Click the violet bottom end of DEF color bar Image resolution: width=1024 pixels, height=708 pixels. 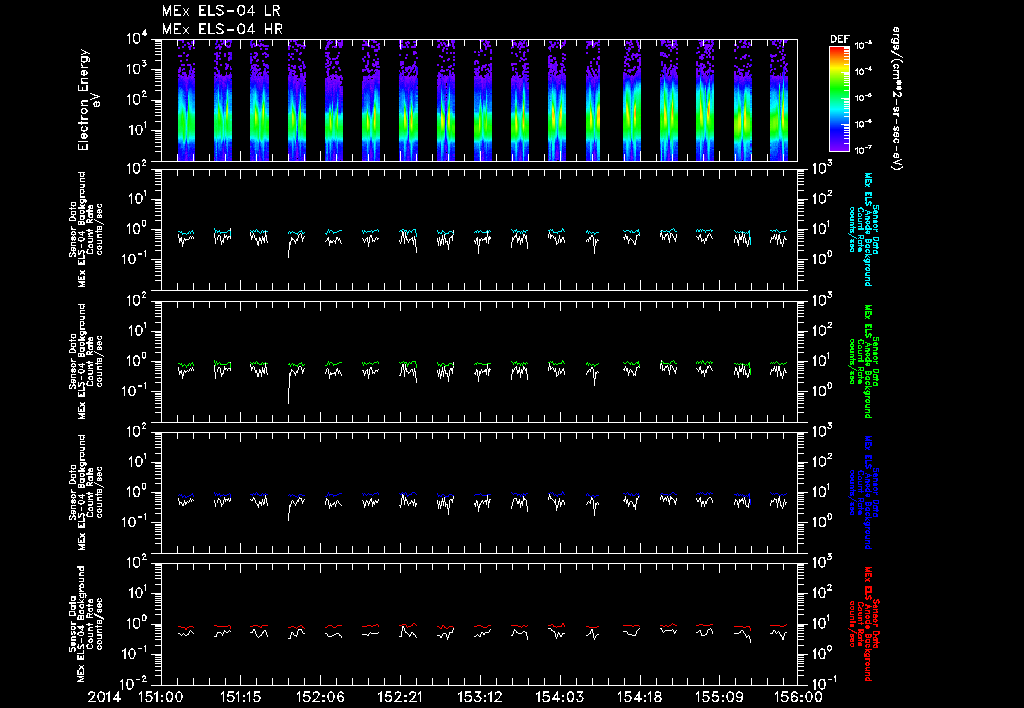840,146
